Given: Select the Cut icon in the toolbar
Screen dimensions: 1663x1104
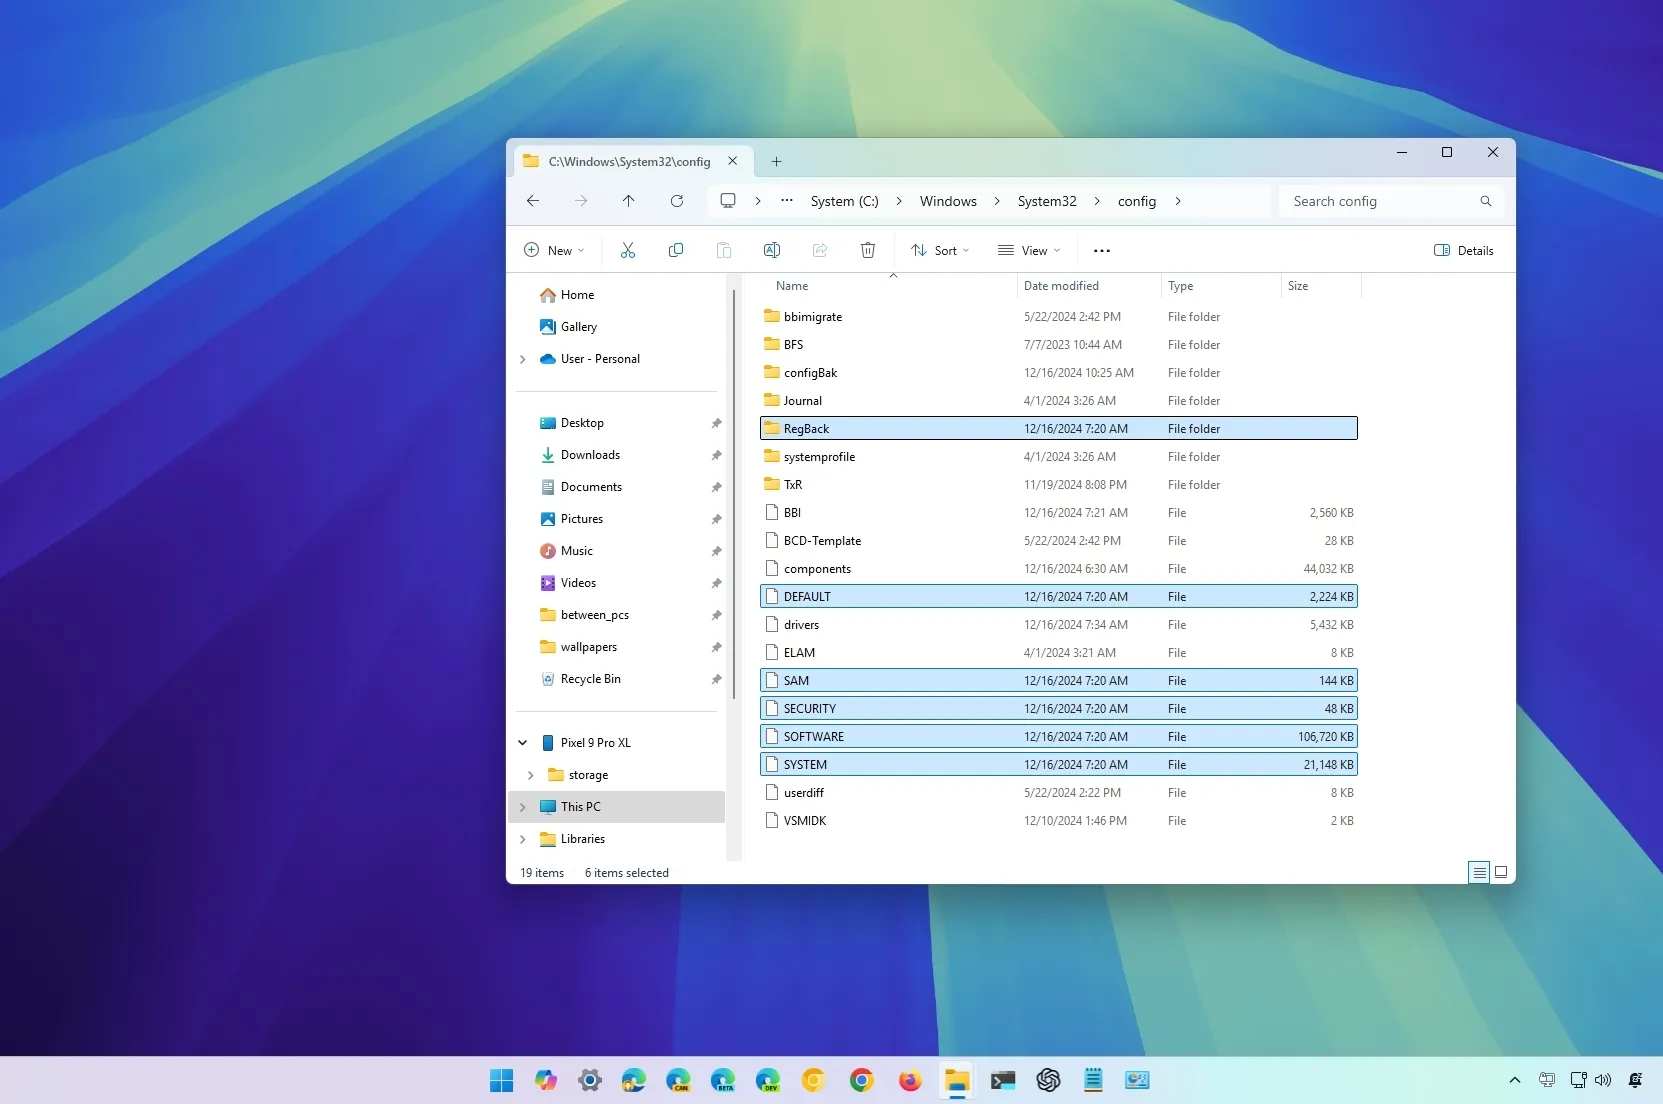Looking at the screenshot, I should [628, 250].
